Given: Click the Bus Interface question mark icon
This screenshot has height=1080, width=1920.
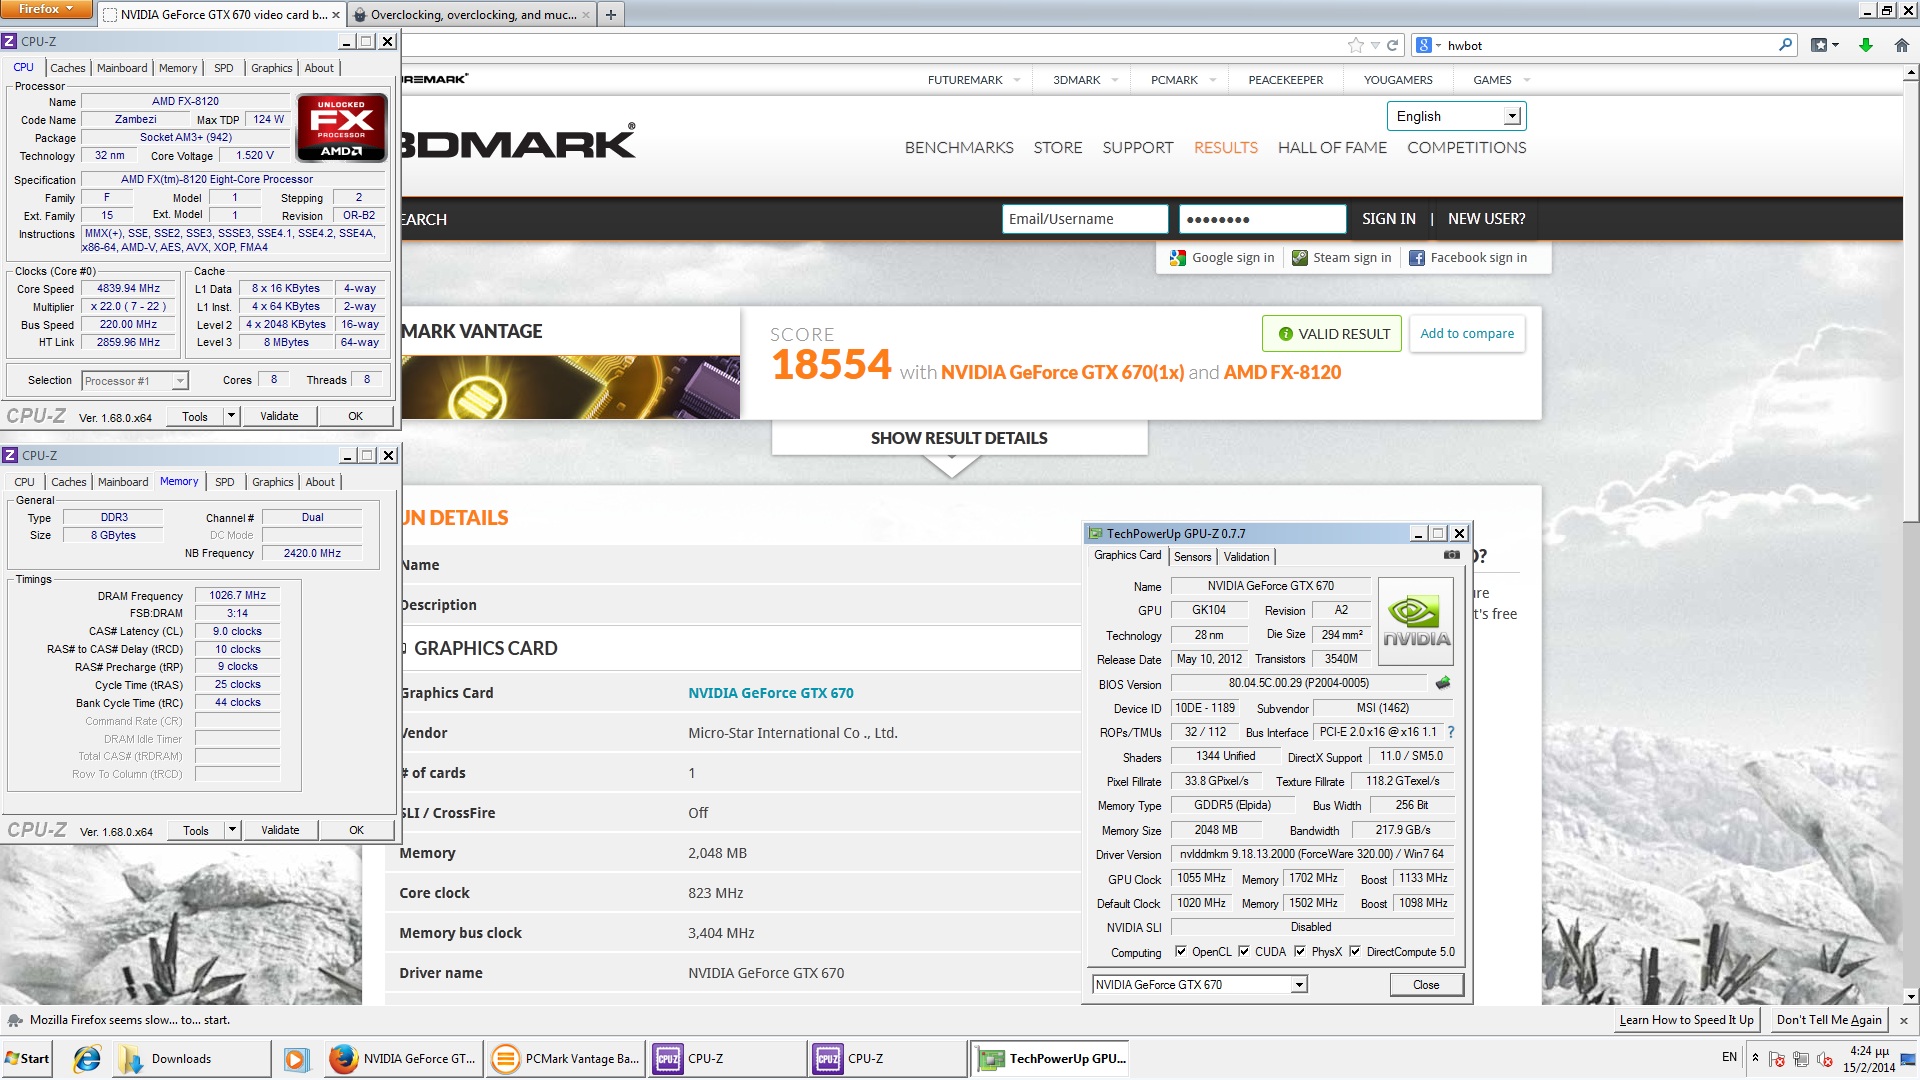Looking at the screenshot, I should coord(1451,732).
